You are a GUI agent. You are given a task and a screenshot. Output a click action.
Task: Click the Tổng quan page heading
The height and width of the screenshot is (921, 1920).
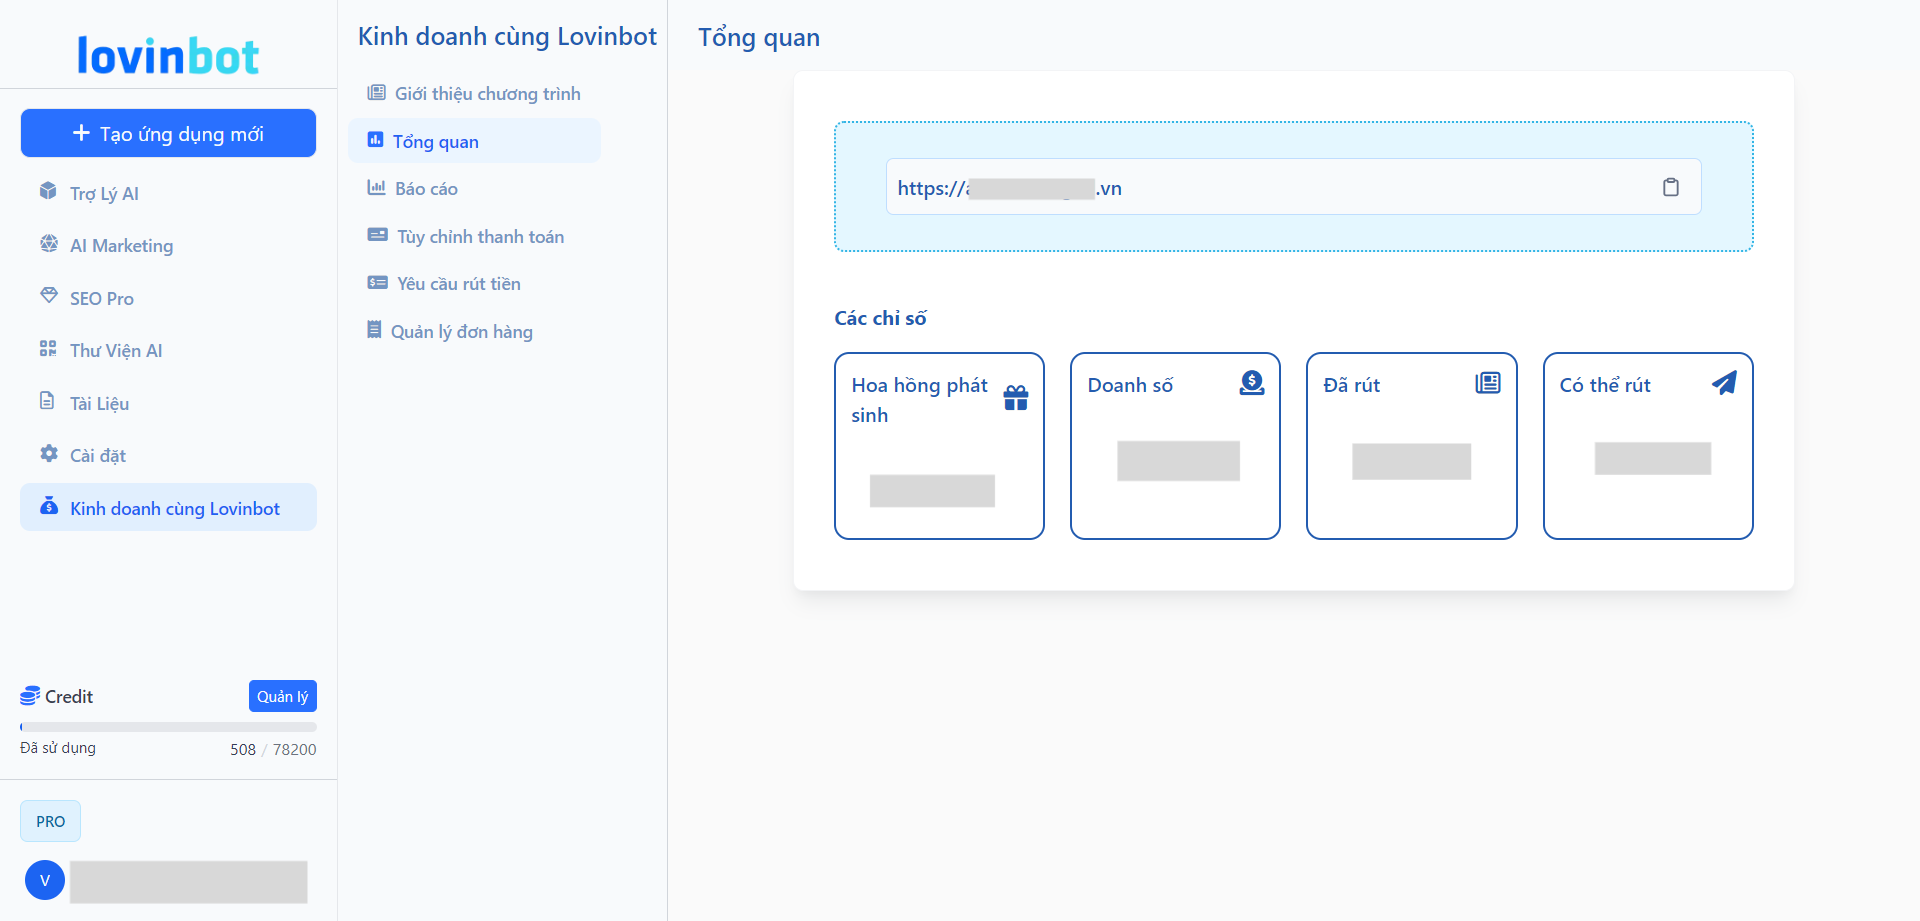759,38
